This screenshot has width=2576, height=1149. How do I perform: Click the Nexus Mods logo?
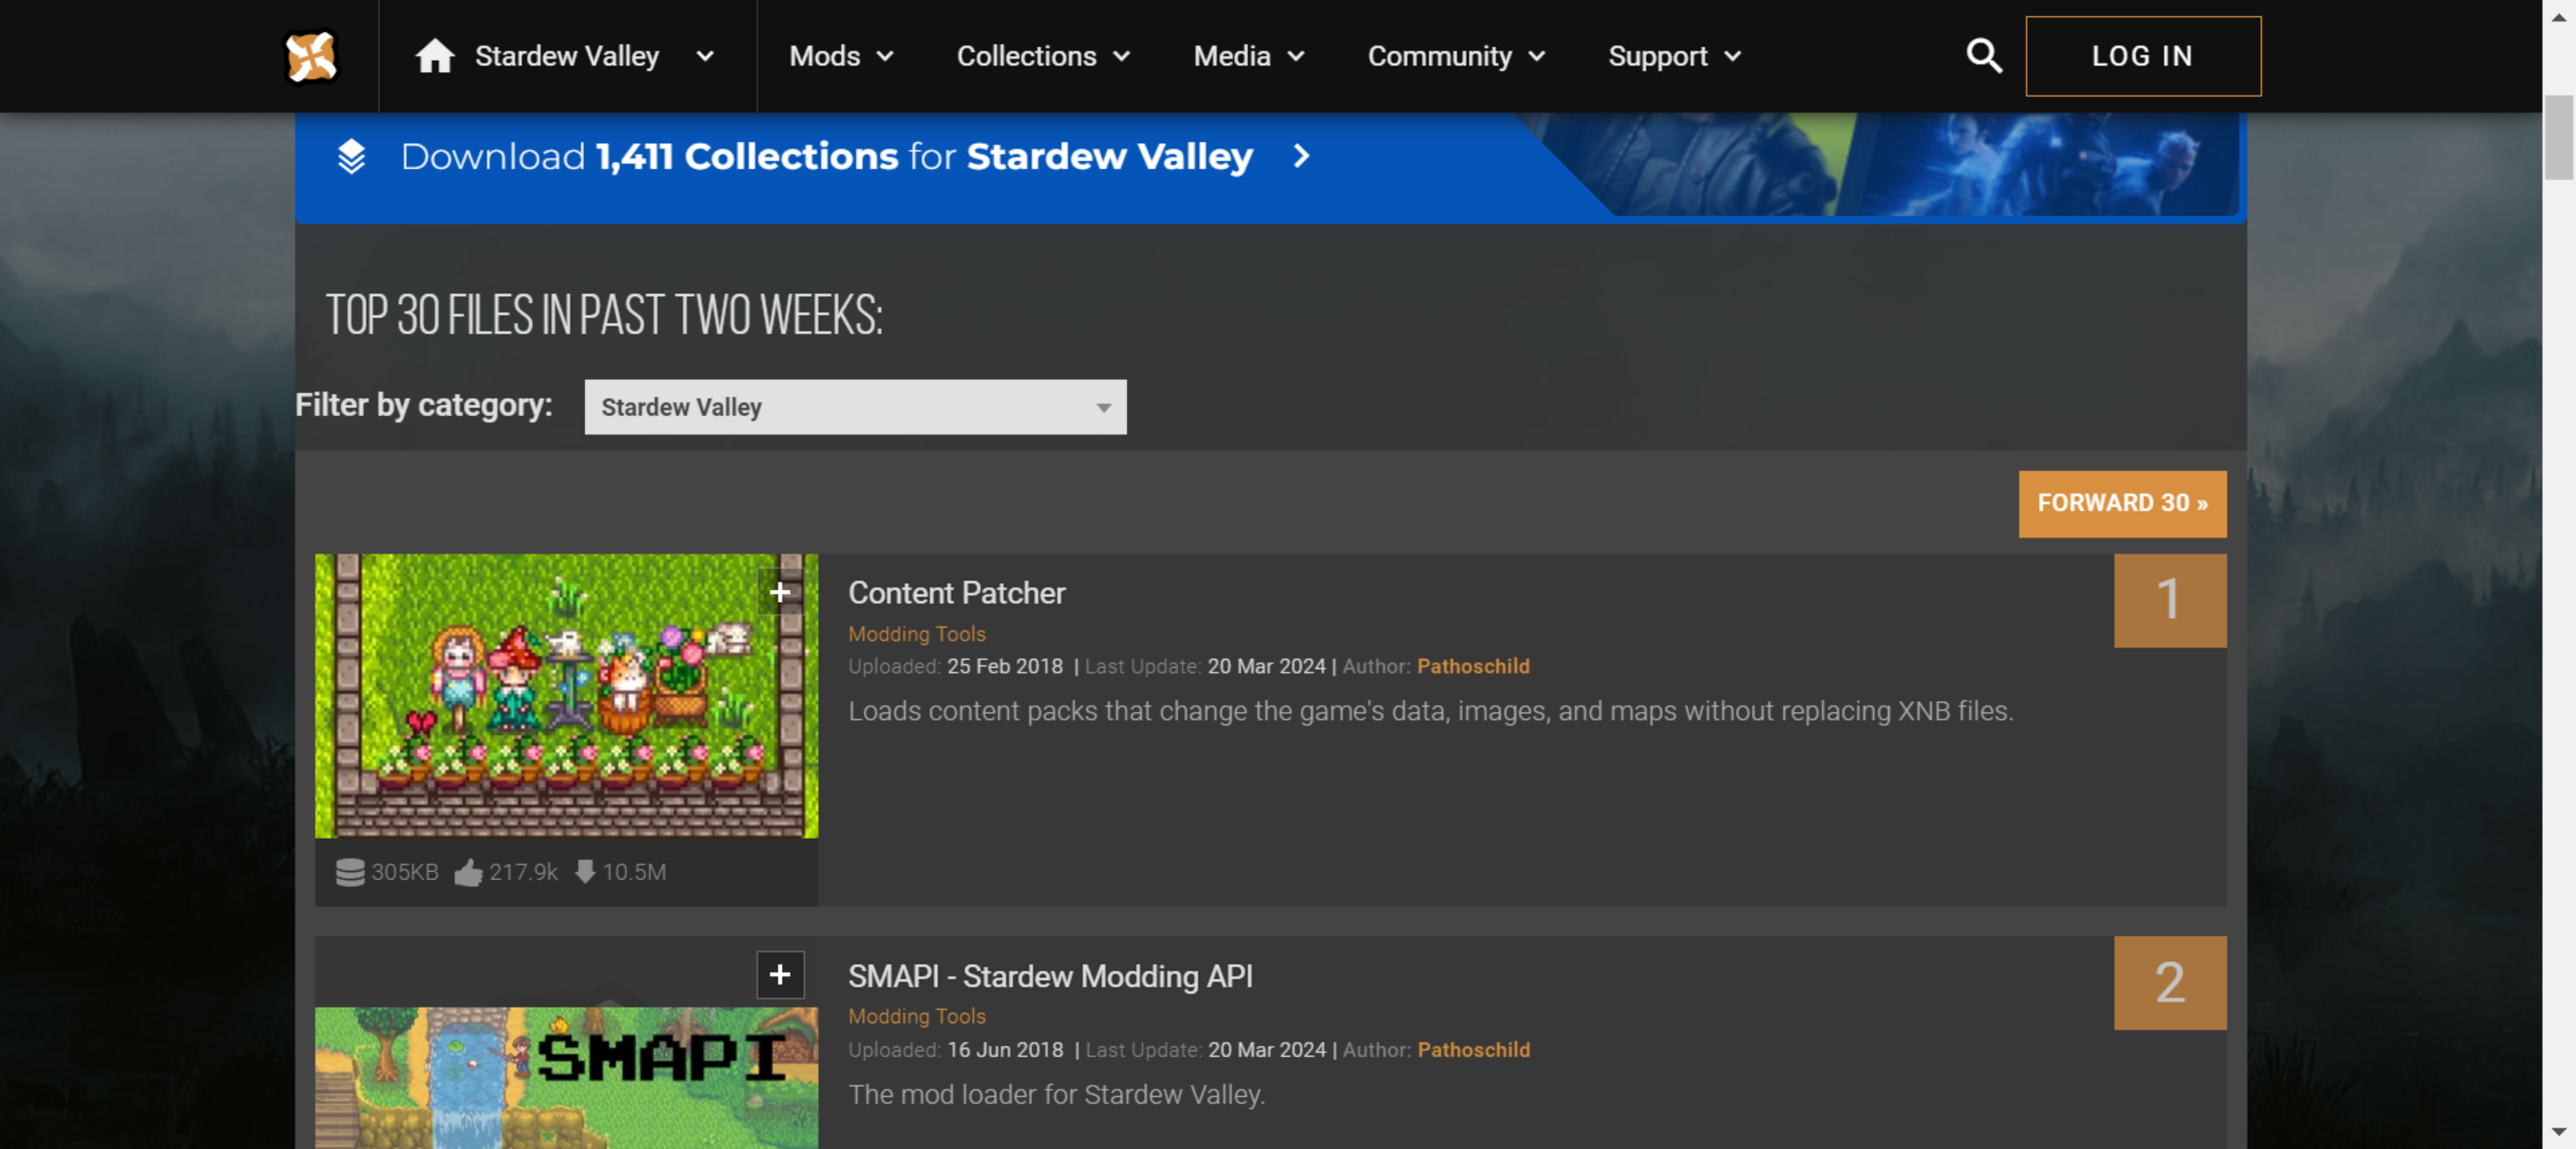tap(312, 56)
